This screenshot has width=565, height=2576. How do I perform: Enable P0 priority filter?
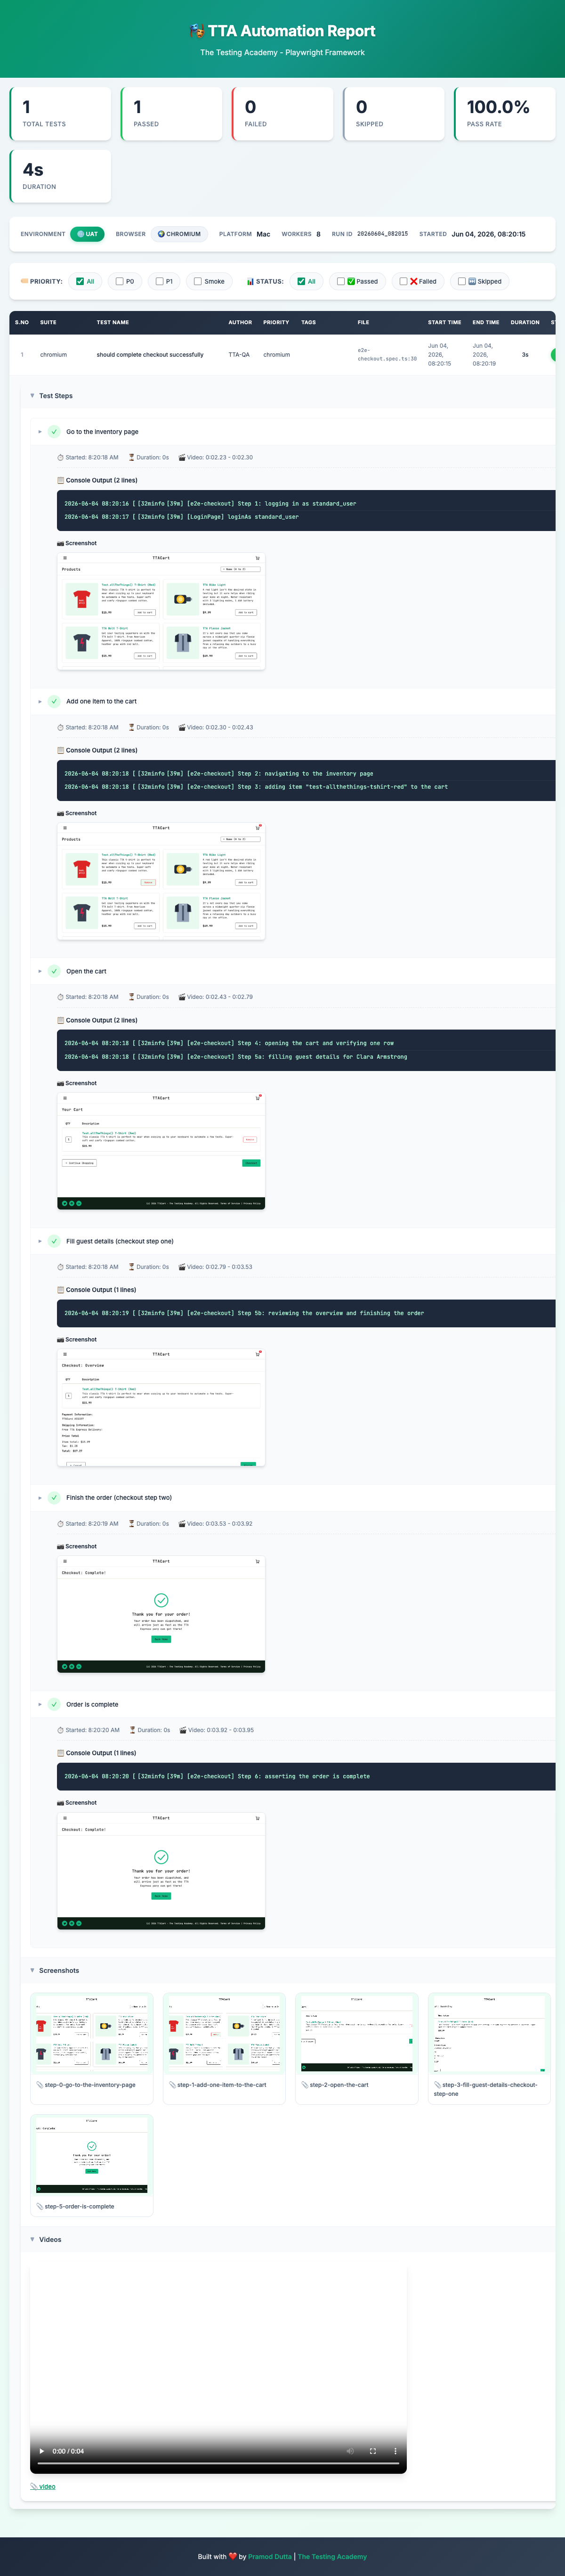[119, 281]
